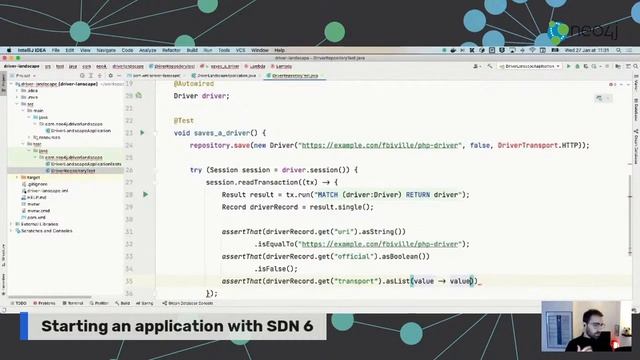Click the Autowired gutter icon on line 20
Screen dimensions: 640x360
(139, 96)
